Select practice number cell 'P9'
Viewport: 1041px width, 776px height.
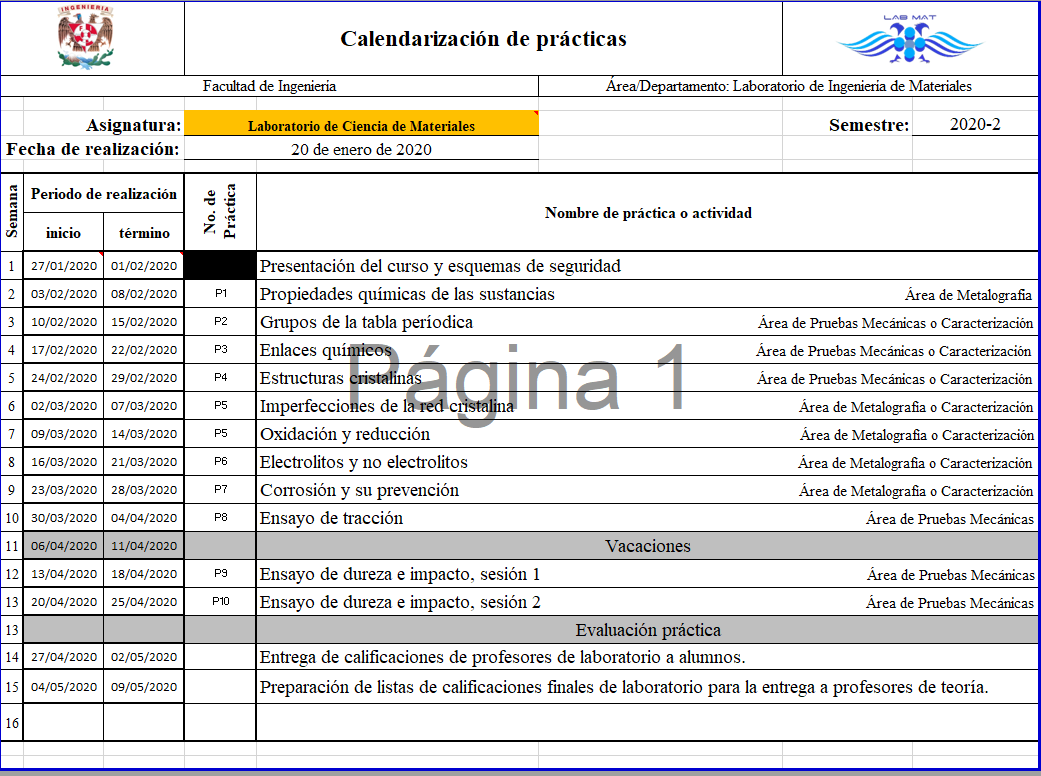220,573
